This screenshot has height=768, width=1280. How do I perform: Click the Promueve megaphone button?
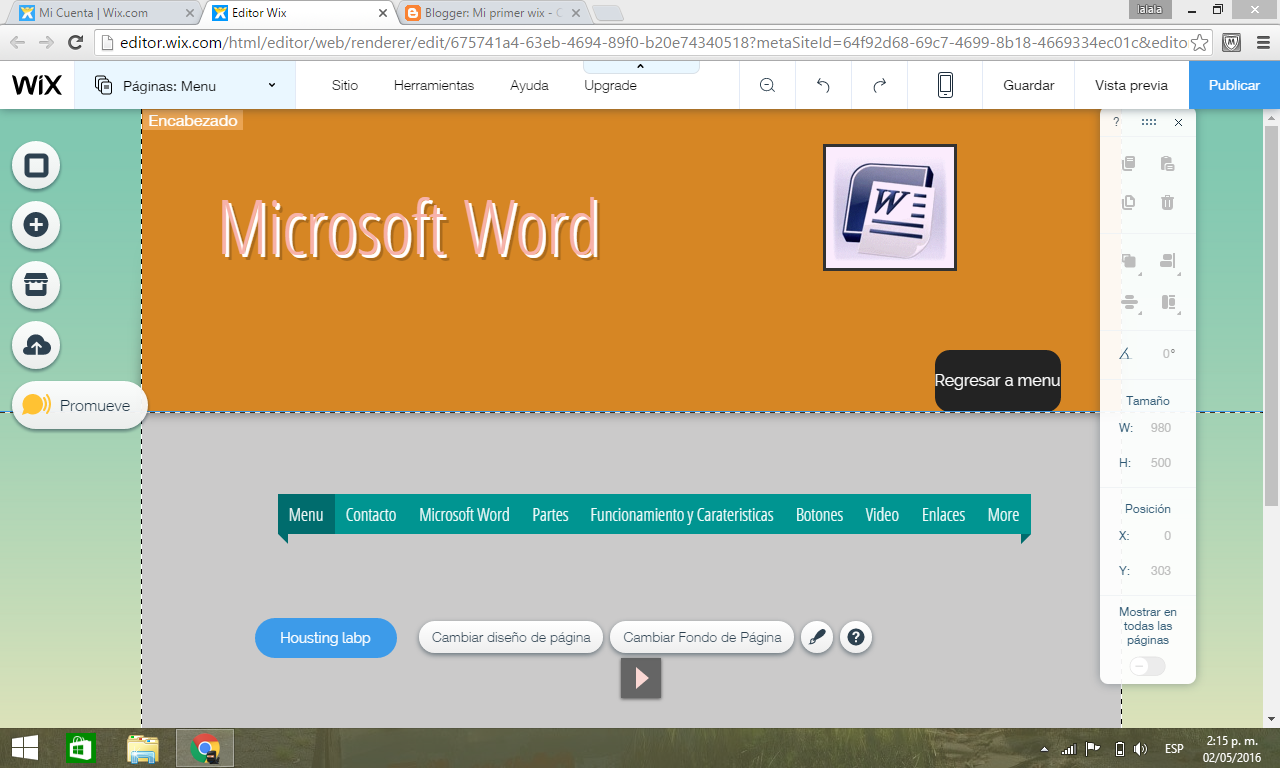80,406
